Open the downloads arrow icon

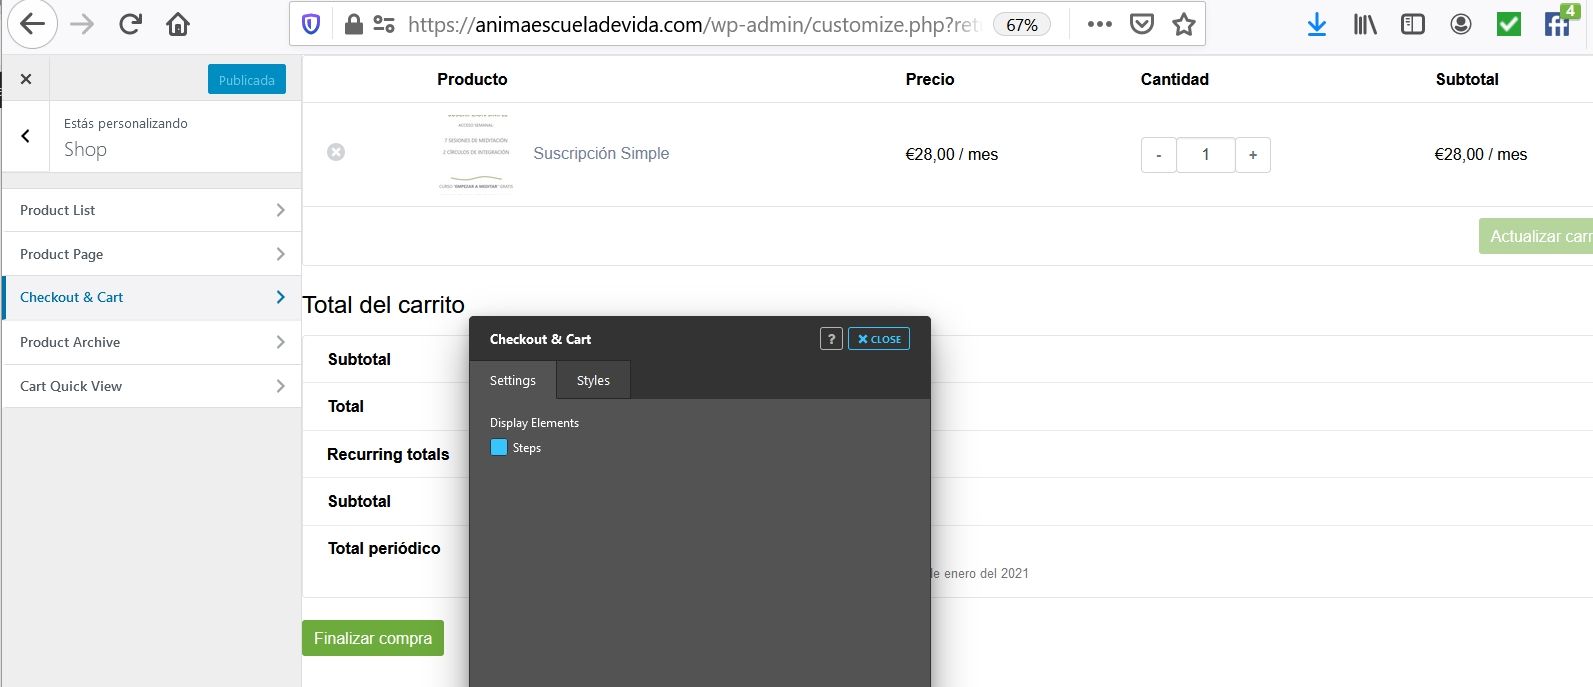click(x=1317, y=24)
